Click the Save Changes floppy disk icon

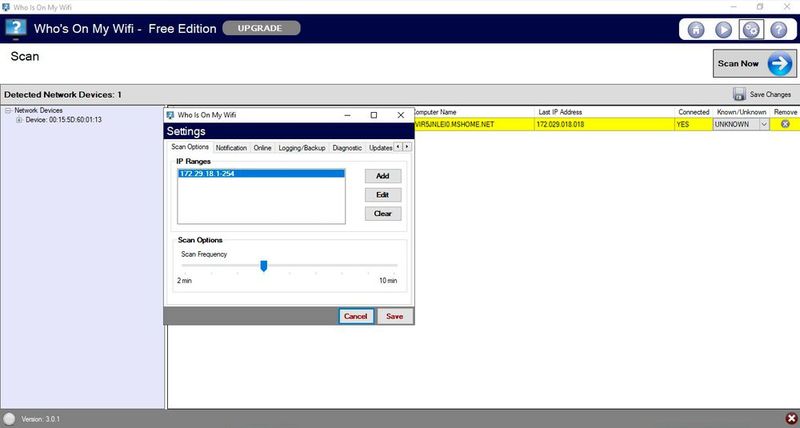click(739, 94)
